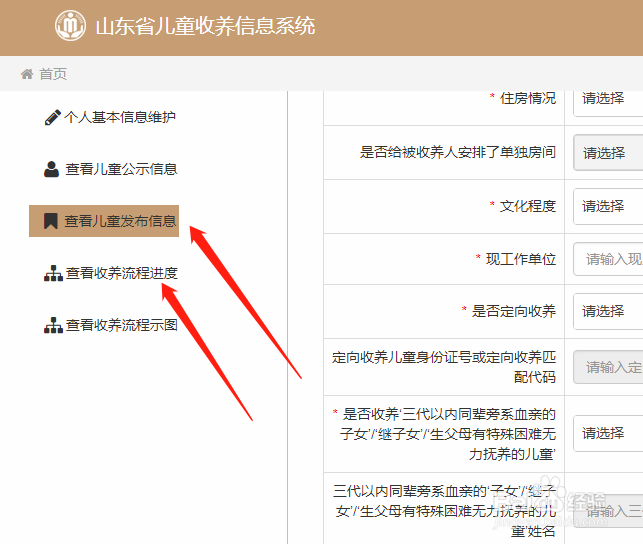Open the 文化程度 dropdown
The width and height of the screenshot is (643, 544).
coord(608,206)
